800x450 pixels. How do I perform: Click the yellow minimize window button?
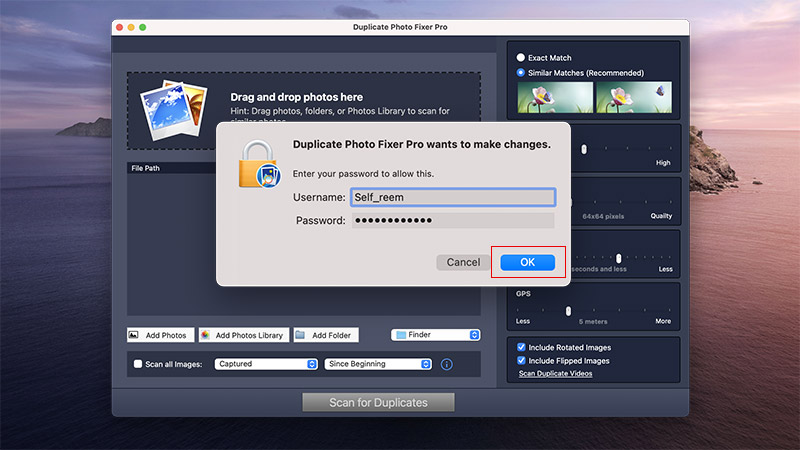click(131, 27)
